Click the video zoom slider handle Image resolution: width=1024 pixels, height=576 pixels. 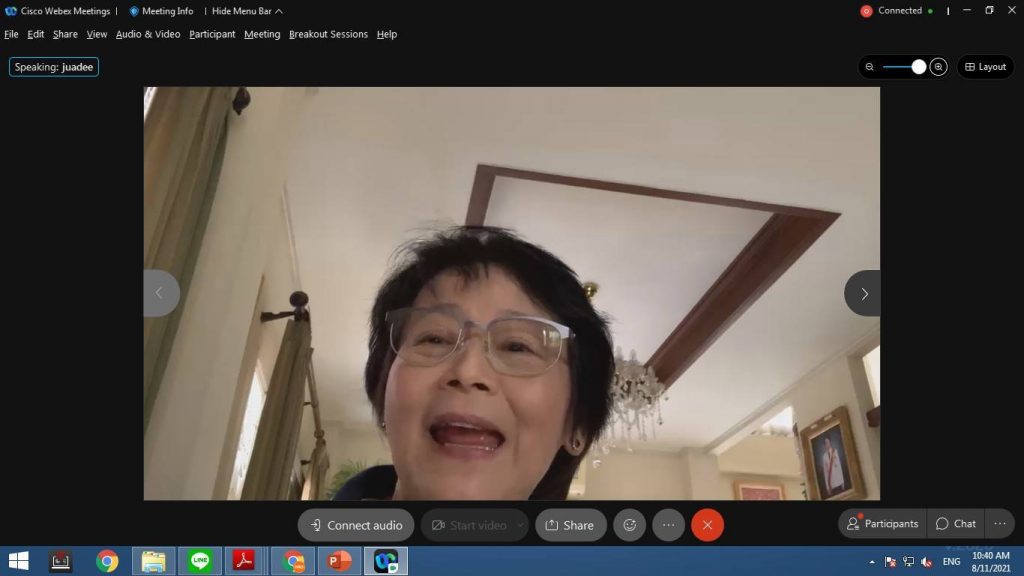(x=918, y=67)
